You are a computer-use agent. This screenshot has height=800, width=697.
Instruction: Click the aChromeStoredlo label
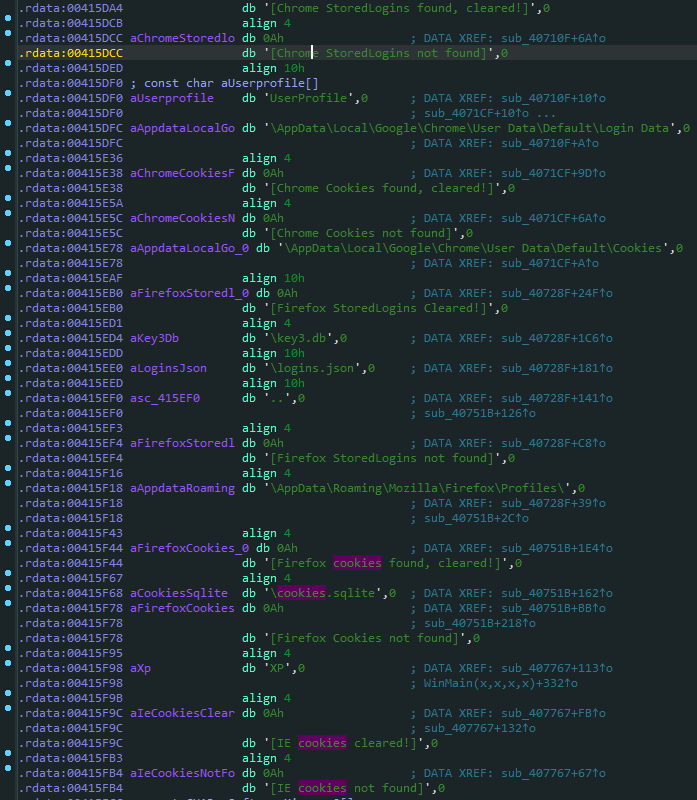(x=182, y=38)
